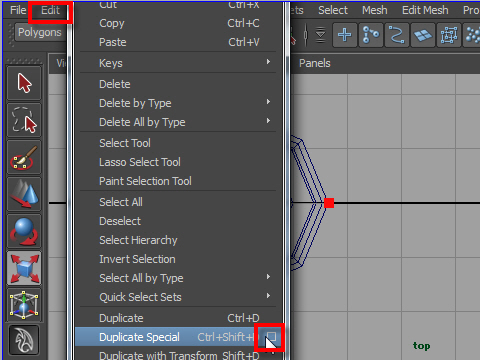Viewport: 480px width, 360px height.
Task: Open Duplicate Special options box
Action: click(x=271, y=337)
